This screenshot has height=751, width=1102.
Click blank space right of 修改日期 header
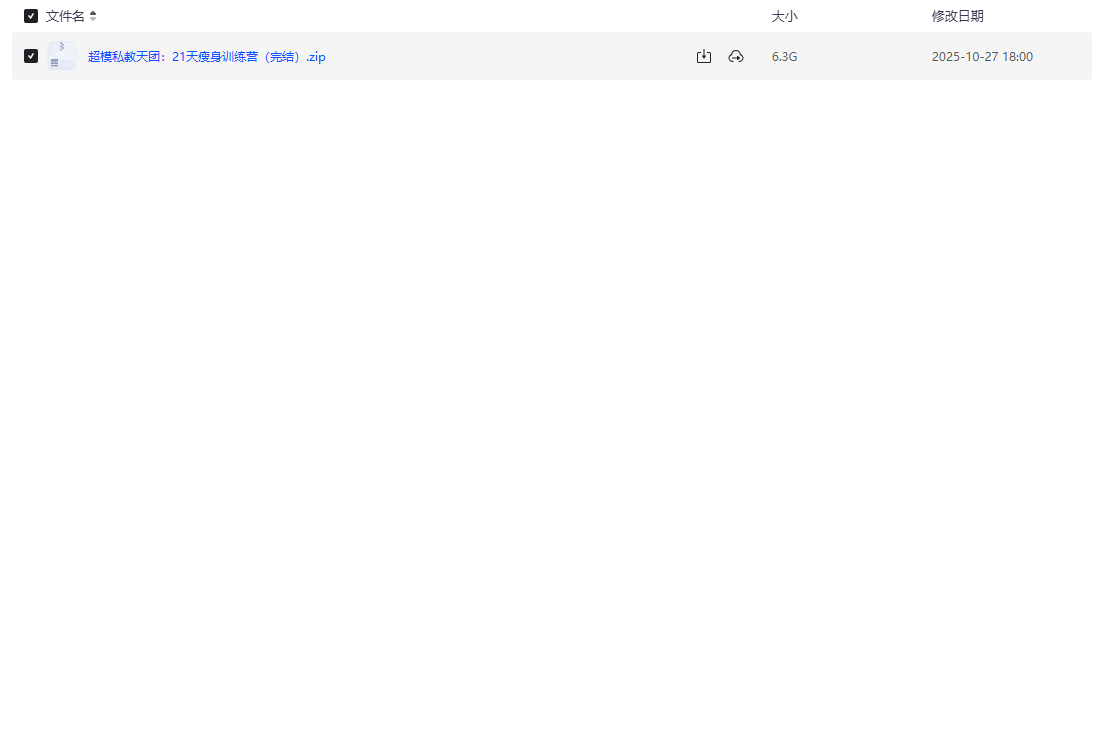[1040, 16]
